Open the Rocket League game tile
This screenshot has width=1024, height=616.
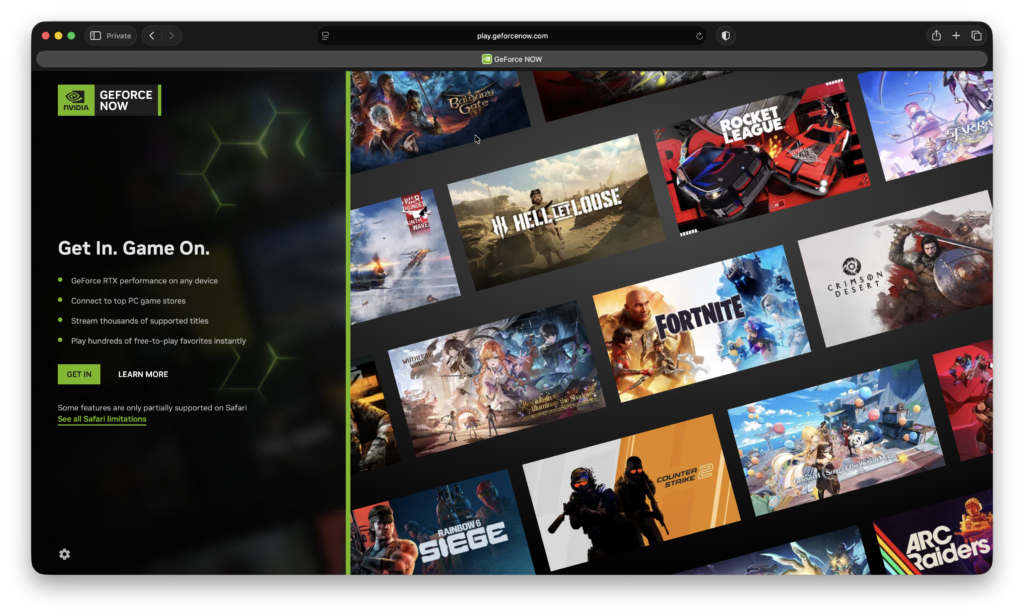[762, 157]
